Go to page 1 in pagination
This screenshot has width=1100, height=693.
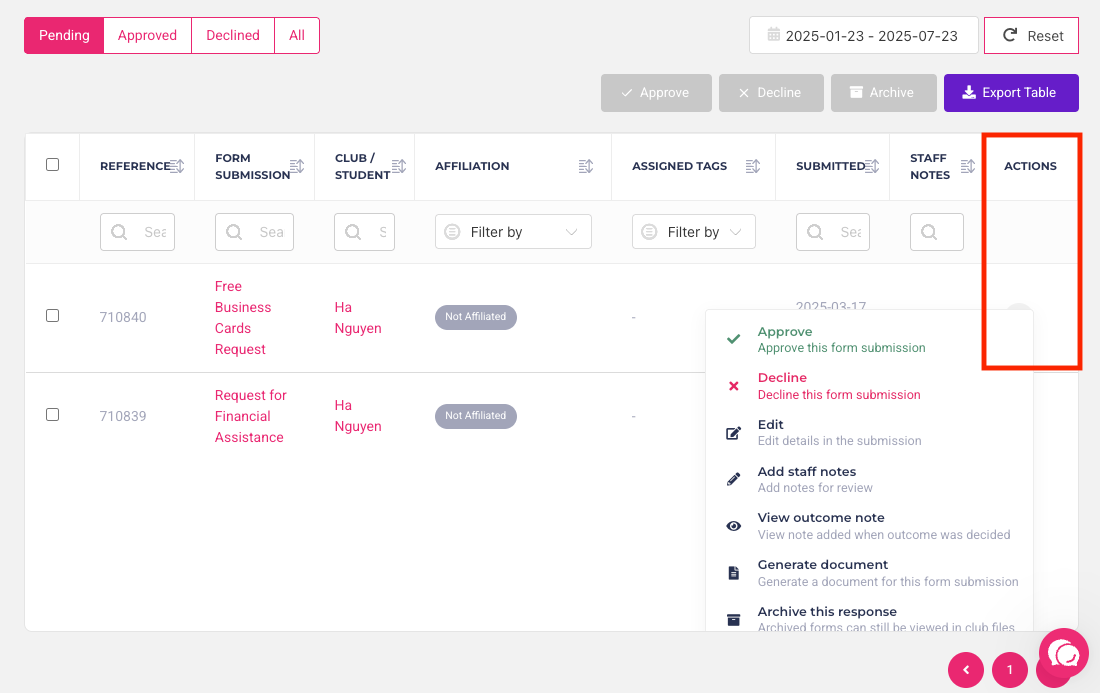pos(1010,670)
